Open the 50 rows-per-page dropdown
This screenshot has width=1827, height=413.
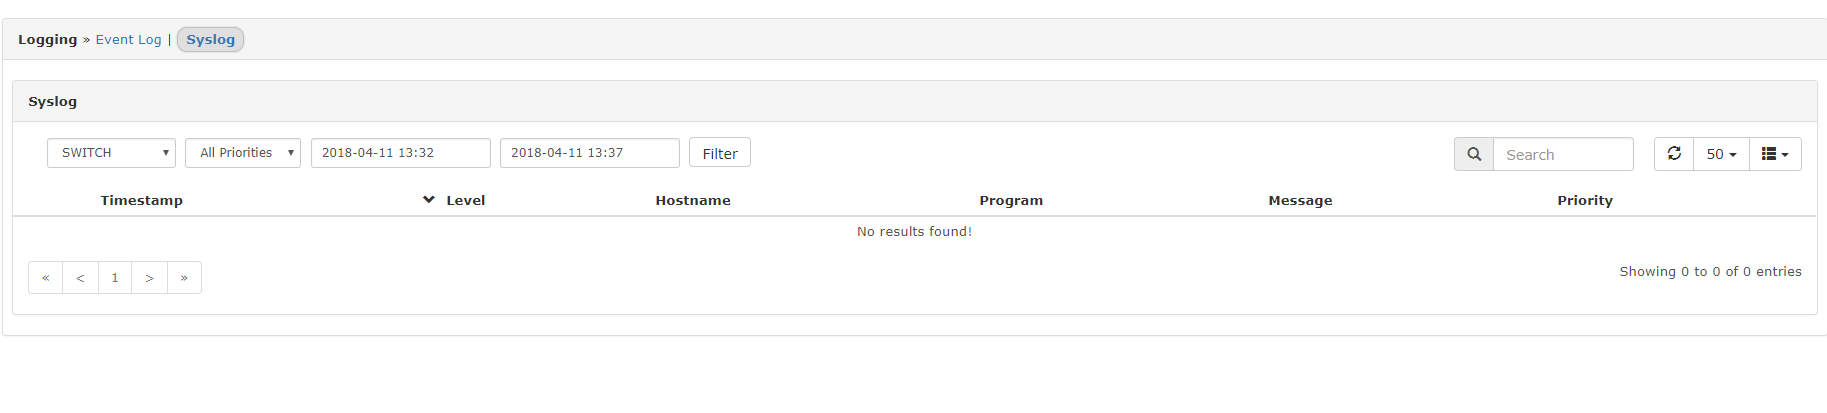(x=1721, y=154)
